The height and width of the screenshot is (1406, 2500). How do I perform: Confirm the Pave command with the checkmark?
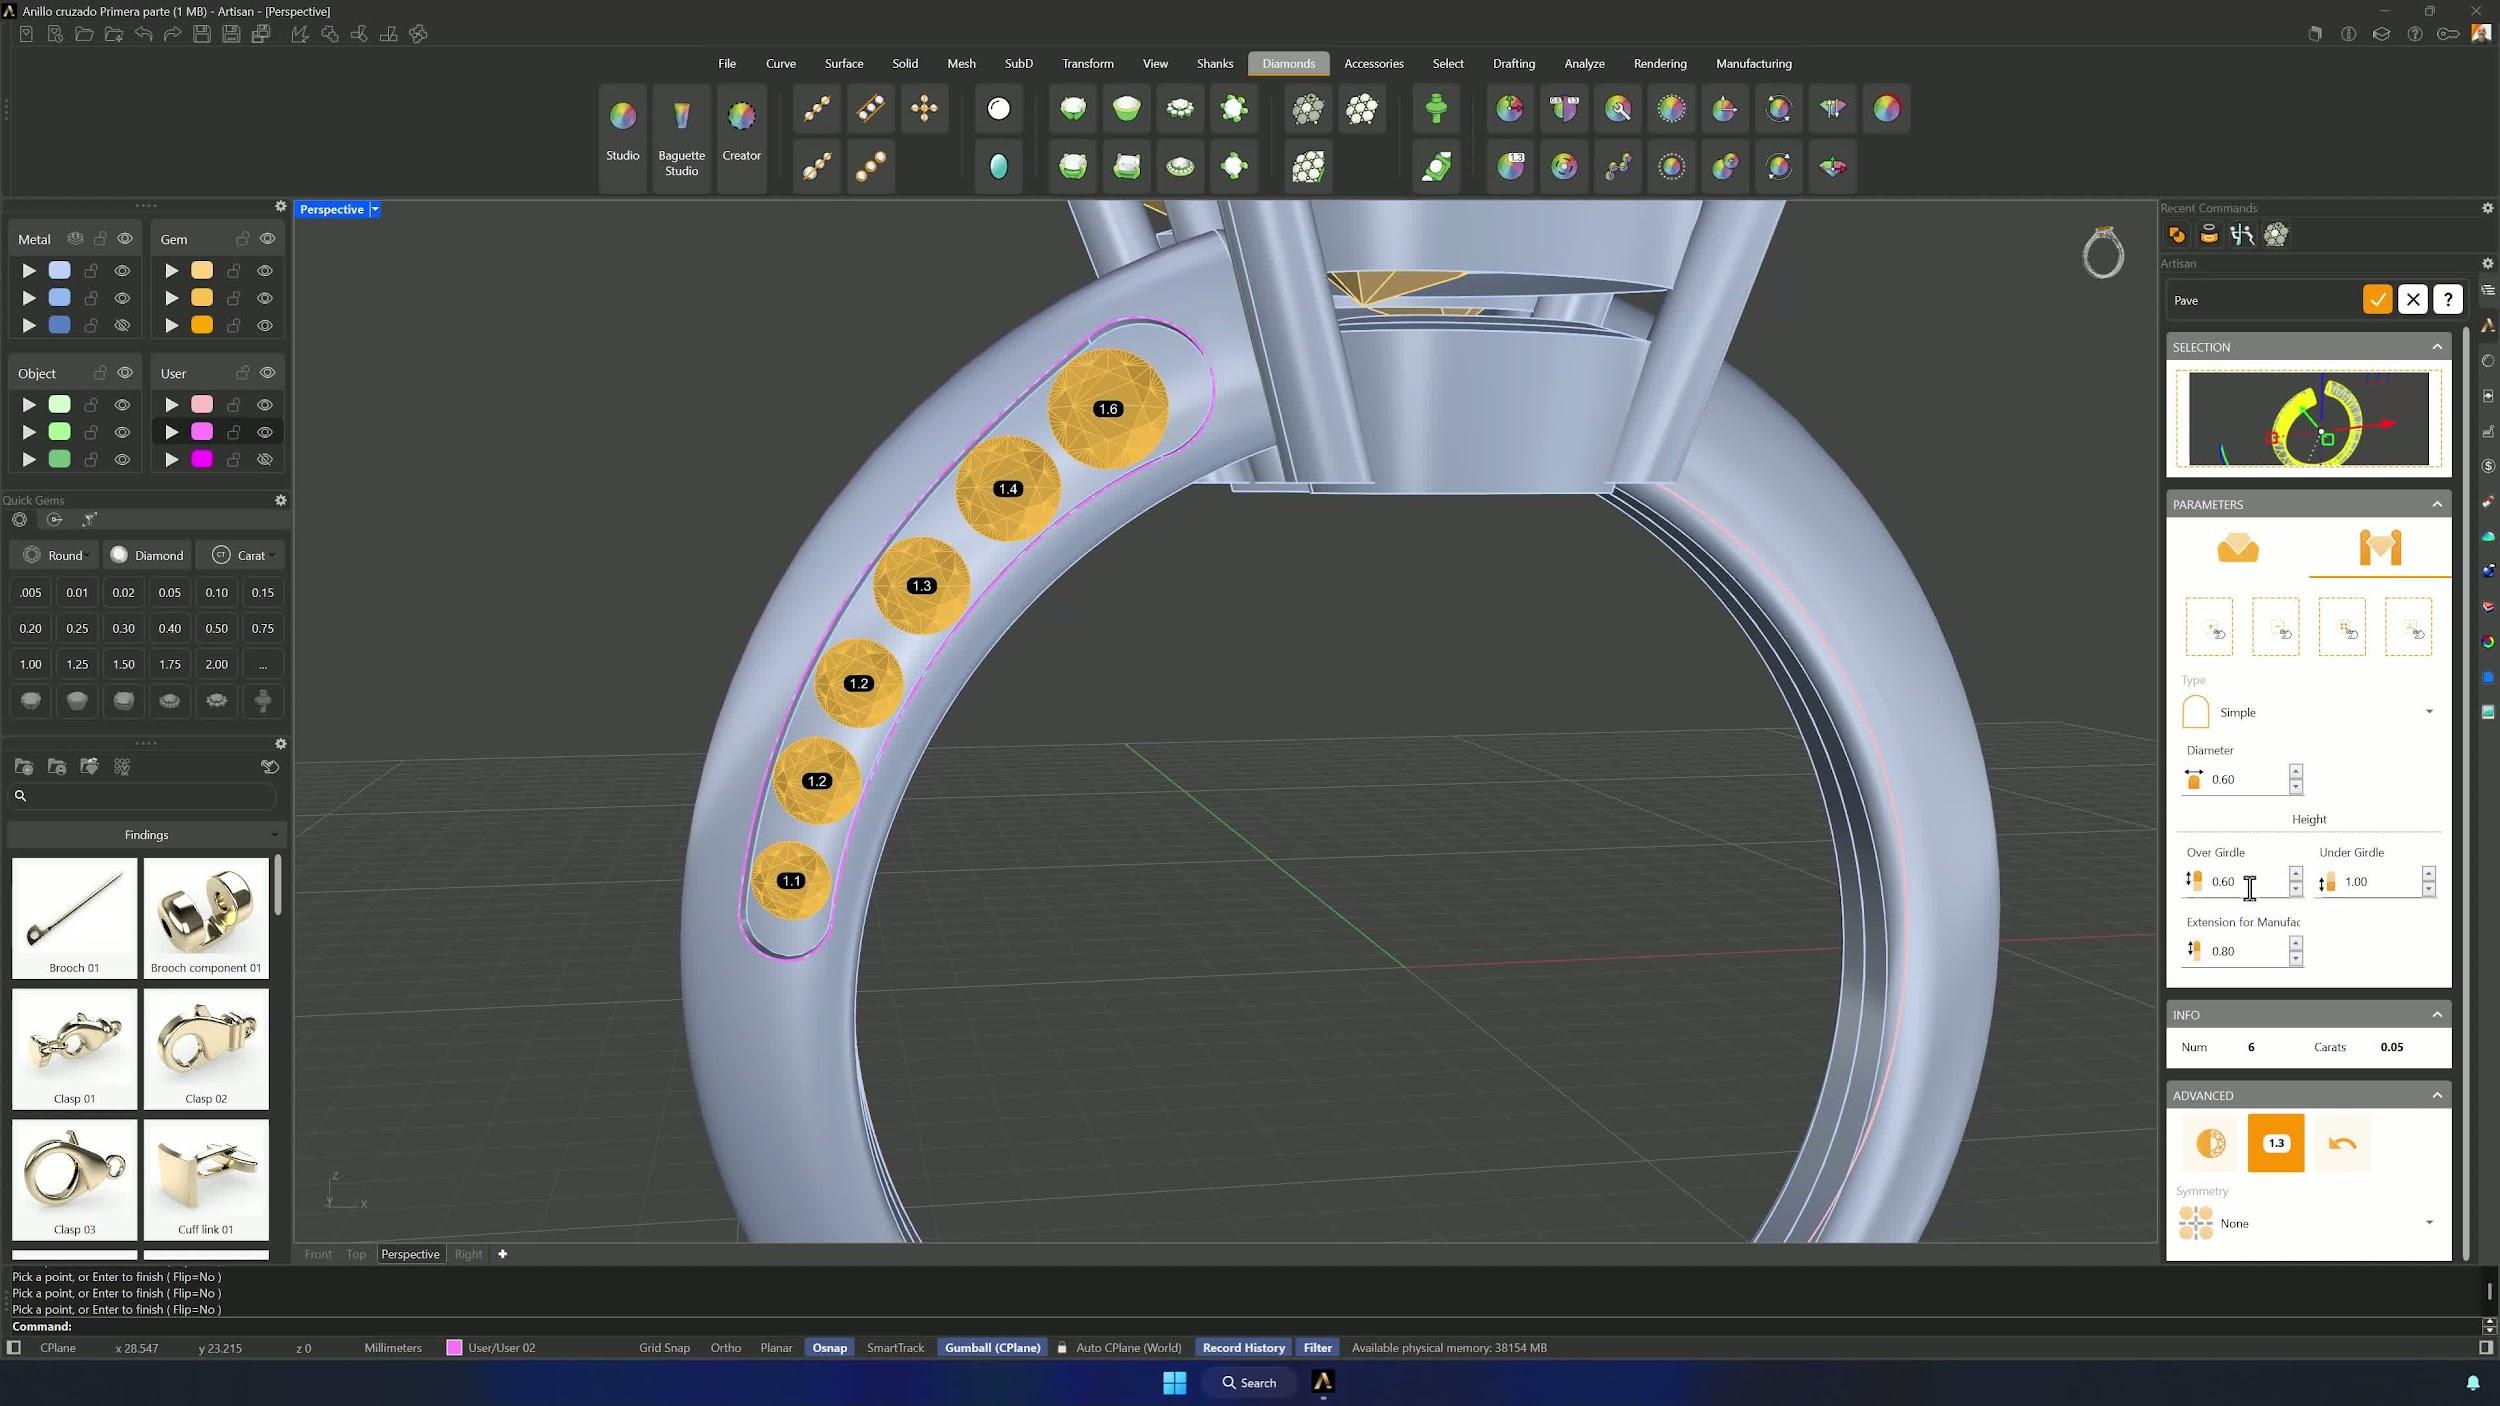click(2377, 300)
